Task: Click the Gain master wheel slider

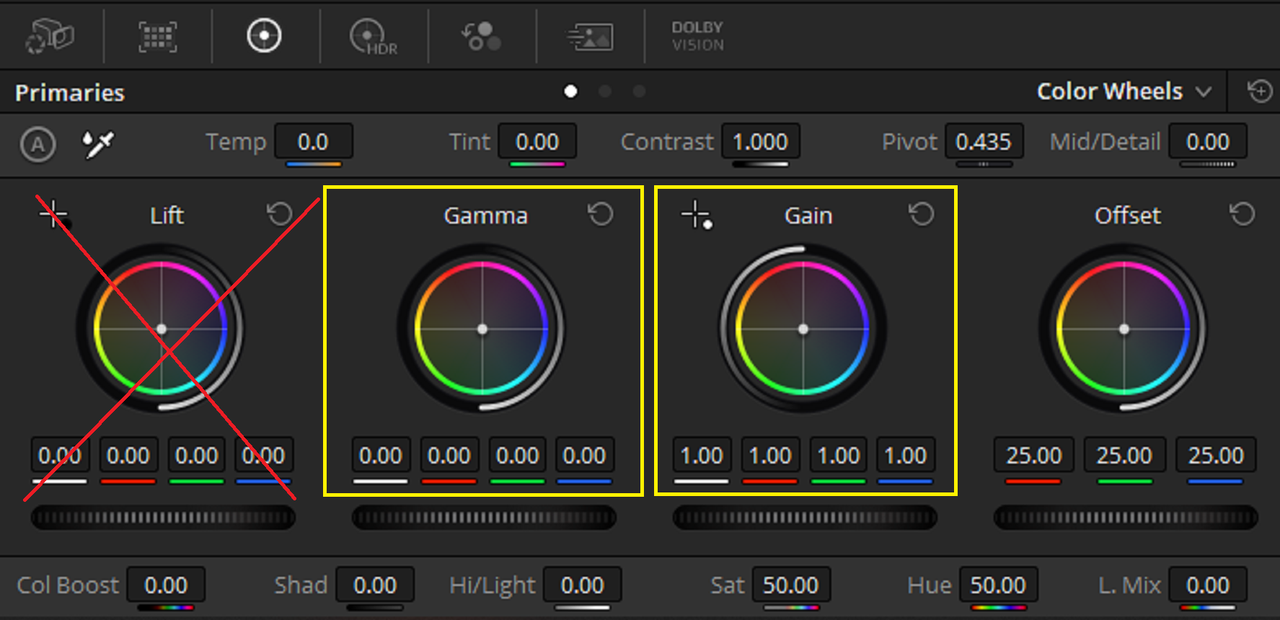Action: pyautogui.click(x=805, y=517)
